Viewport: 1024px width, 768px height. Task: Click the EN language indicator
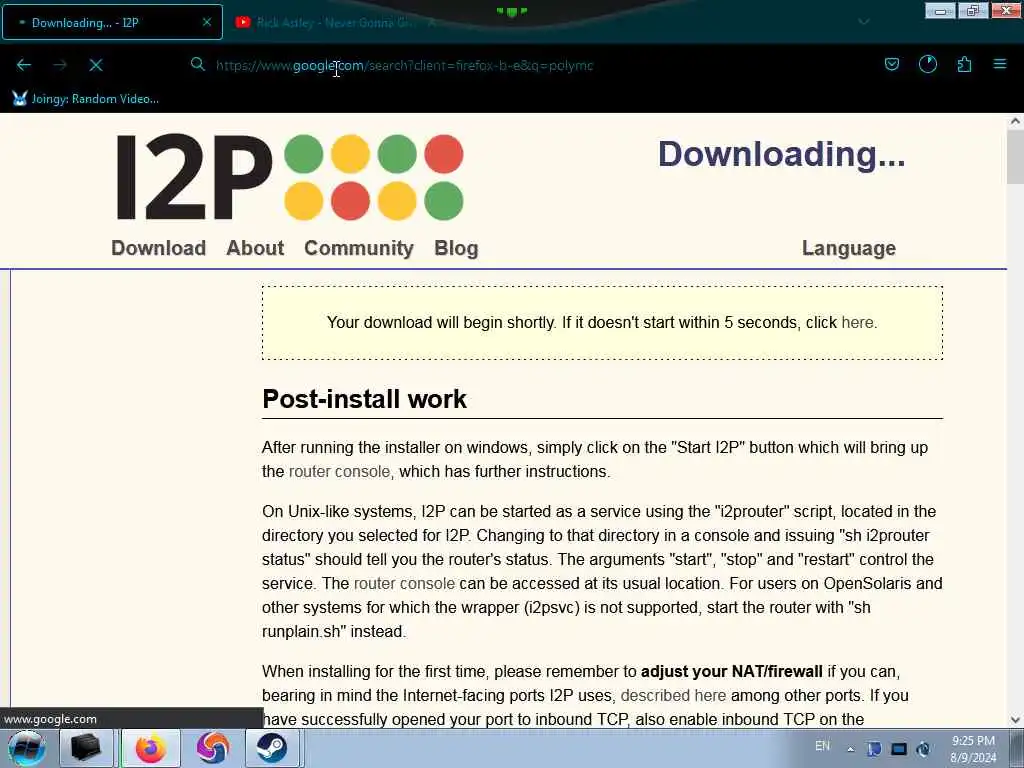coord(822,746)
